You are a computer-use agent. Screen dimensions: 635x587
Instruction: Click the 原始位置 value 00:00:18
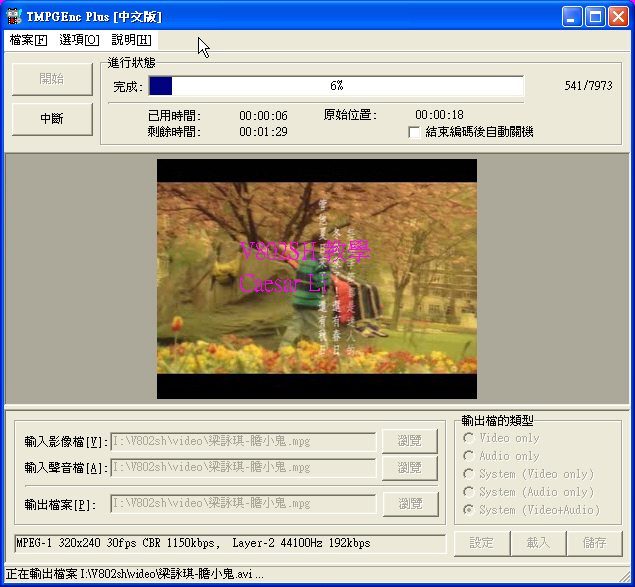pyautogui.click(x=439, y=115)
